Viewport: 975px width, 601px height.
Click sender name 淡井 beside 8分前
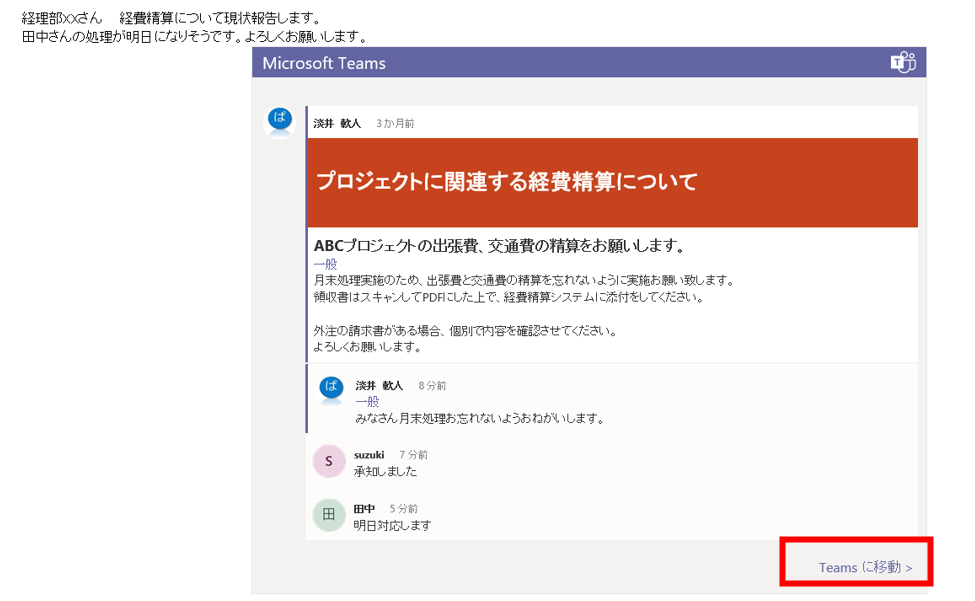click(379, 385)
